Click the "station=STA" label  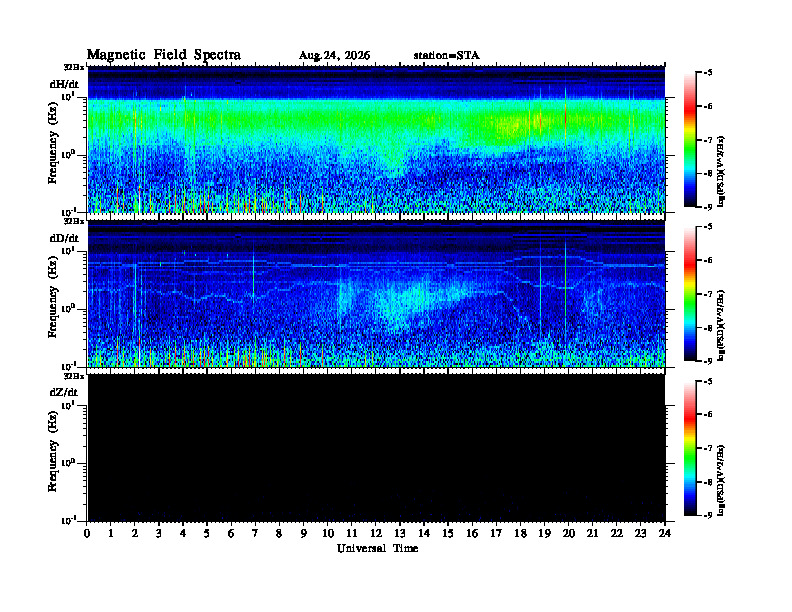pos(446,56)
